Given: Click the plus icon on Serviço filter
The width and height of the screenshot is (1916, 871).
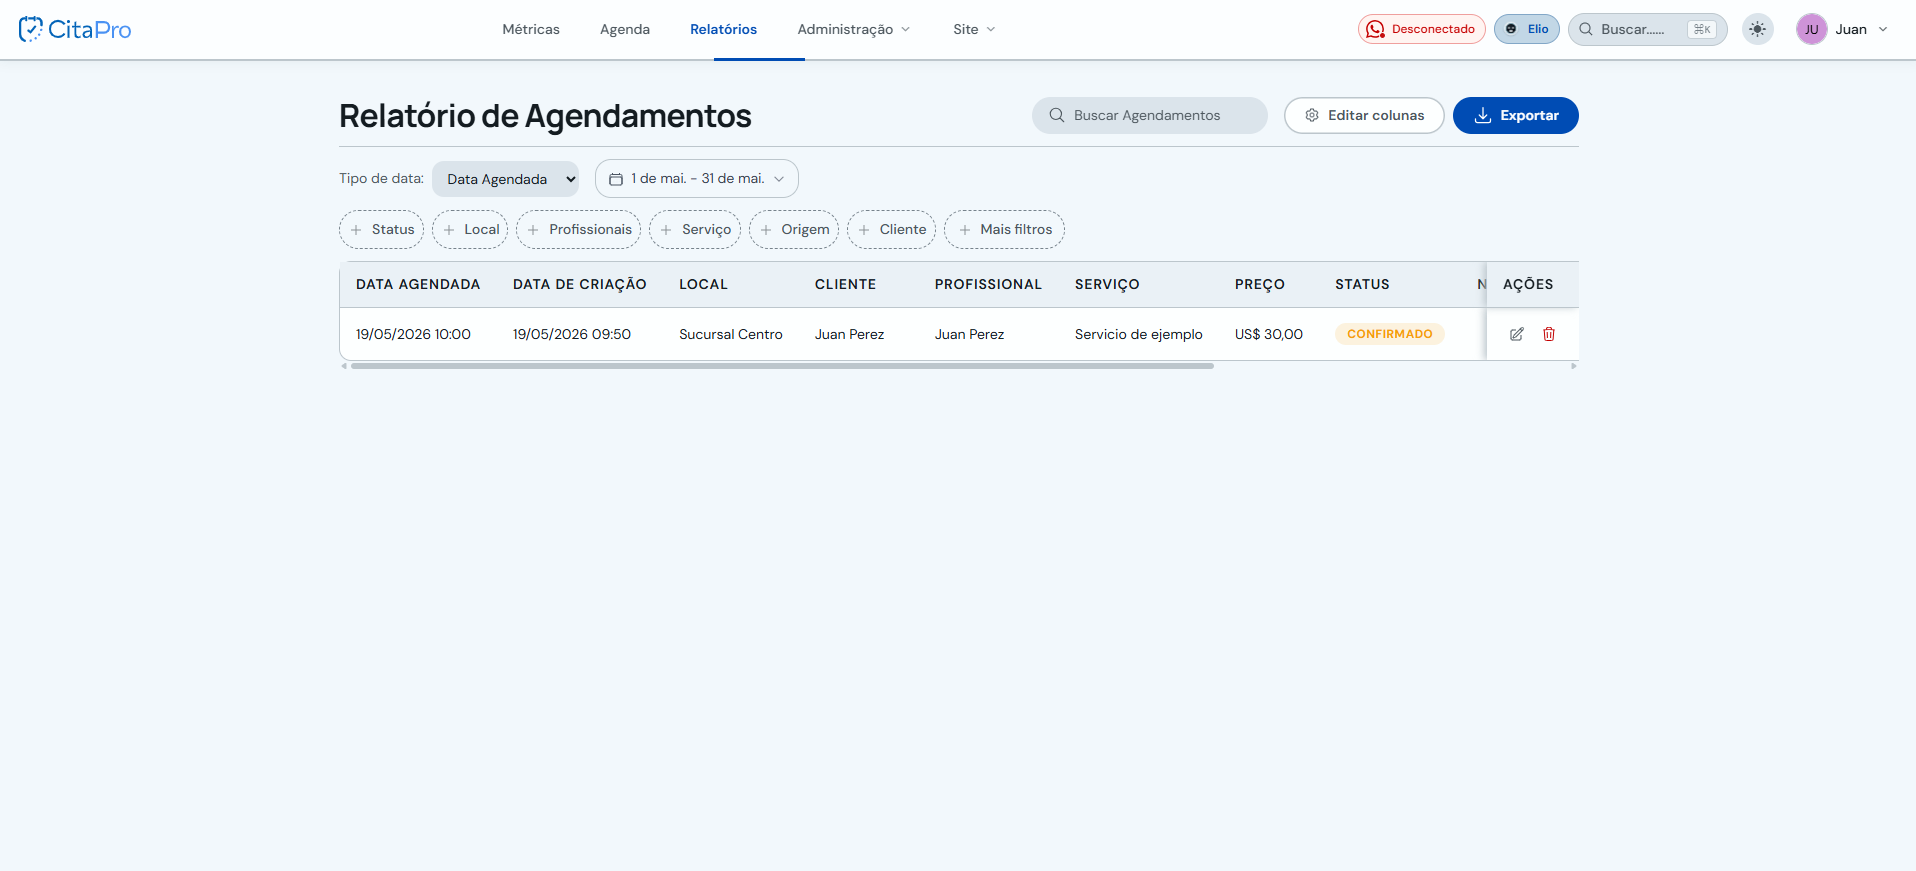Looking at the screenshot, I should point(666,230).
